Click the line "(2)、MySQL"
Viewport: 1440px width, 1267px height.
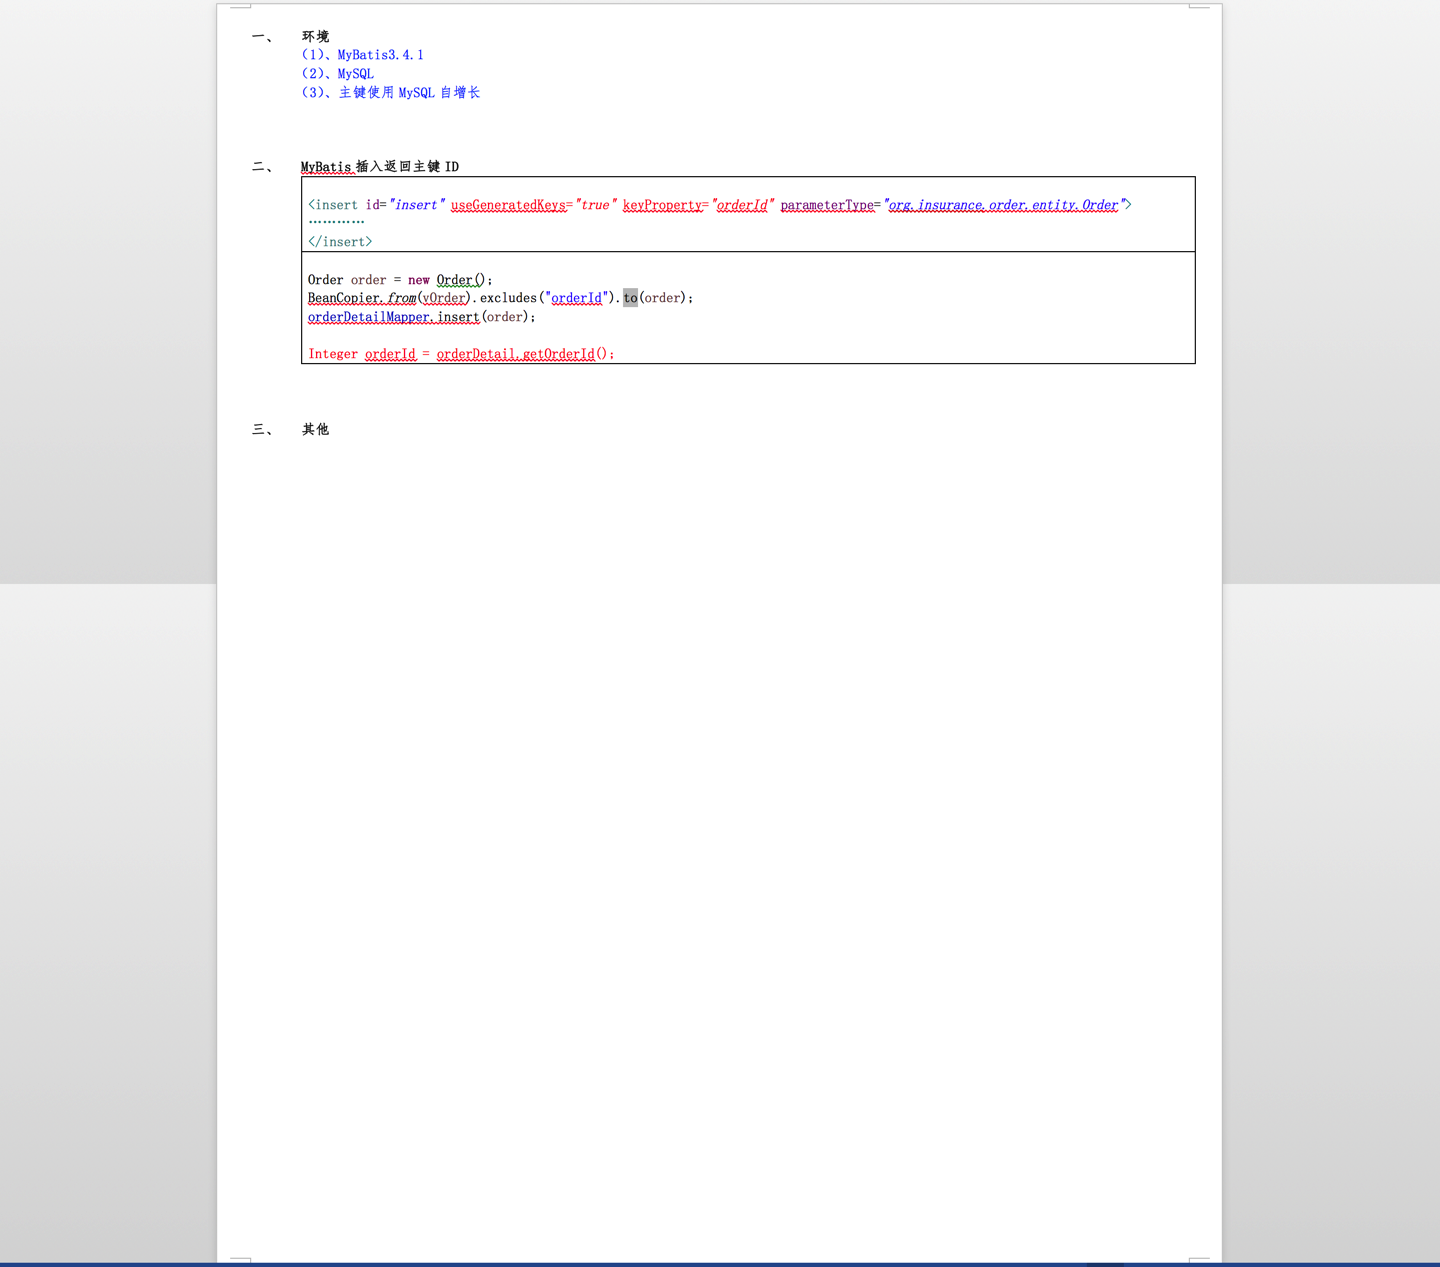point(337,74)
